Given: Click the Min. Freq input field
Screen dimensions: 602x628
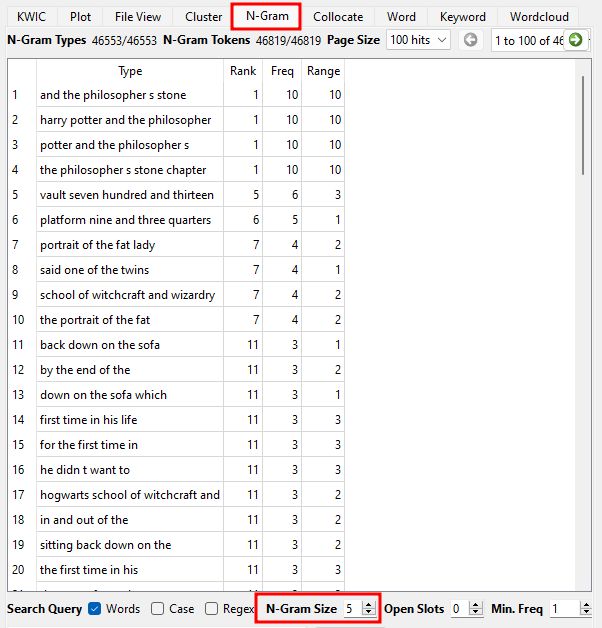Looking at the screenshot, I should (565, 609).
